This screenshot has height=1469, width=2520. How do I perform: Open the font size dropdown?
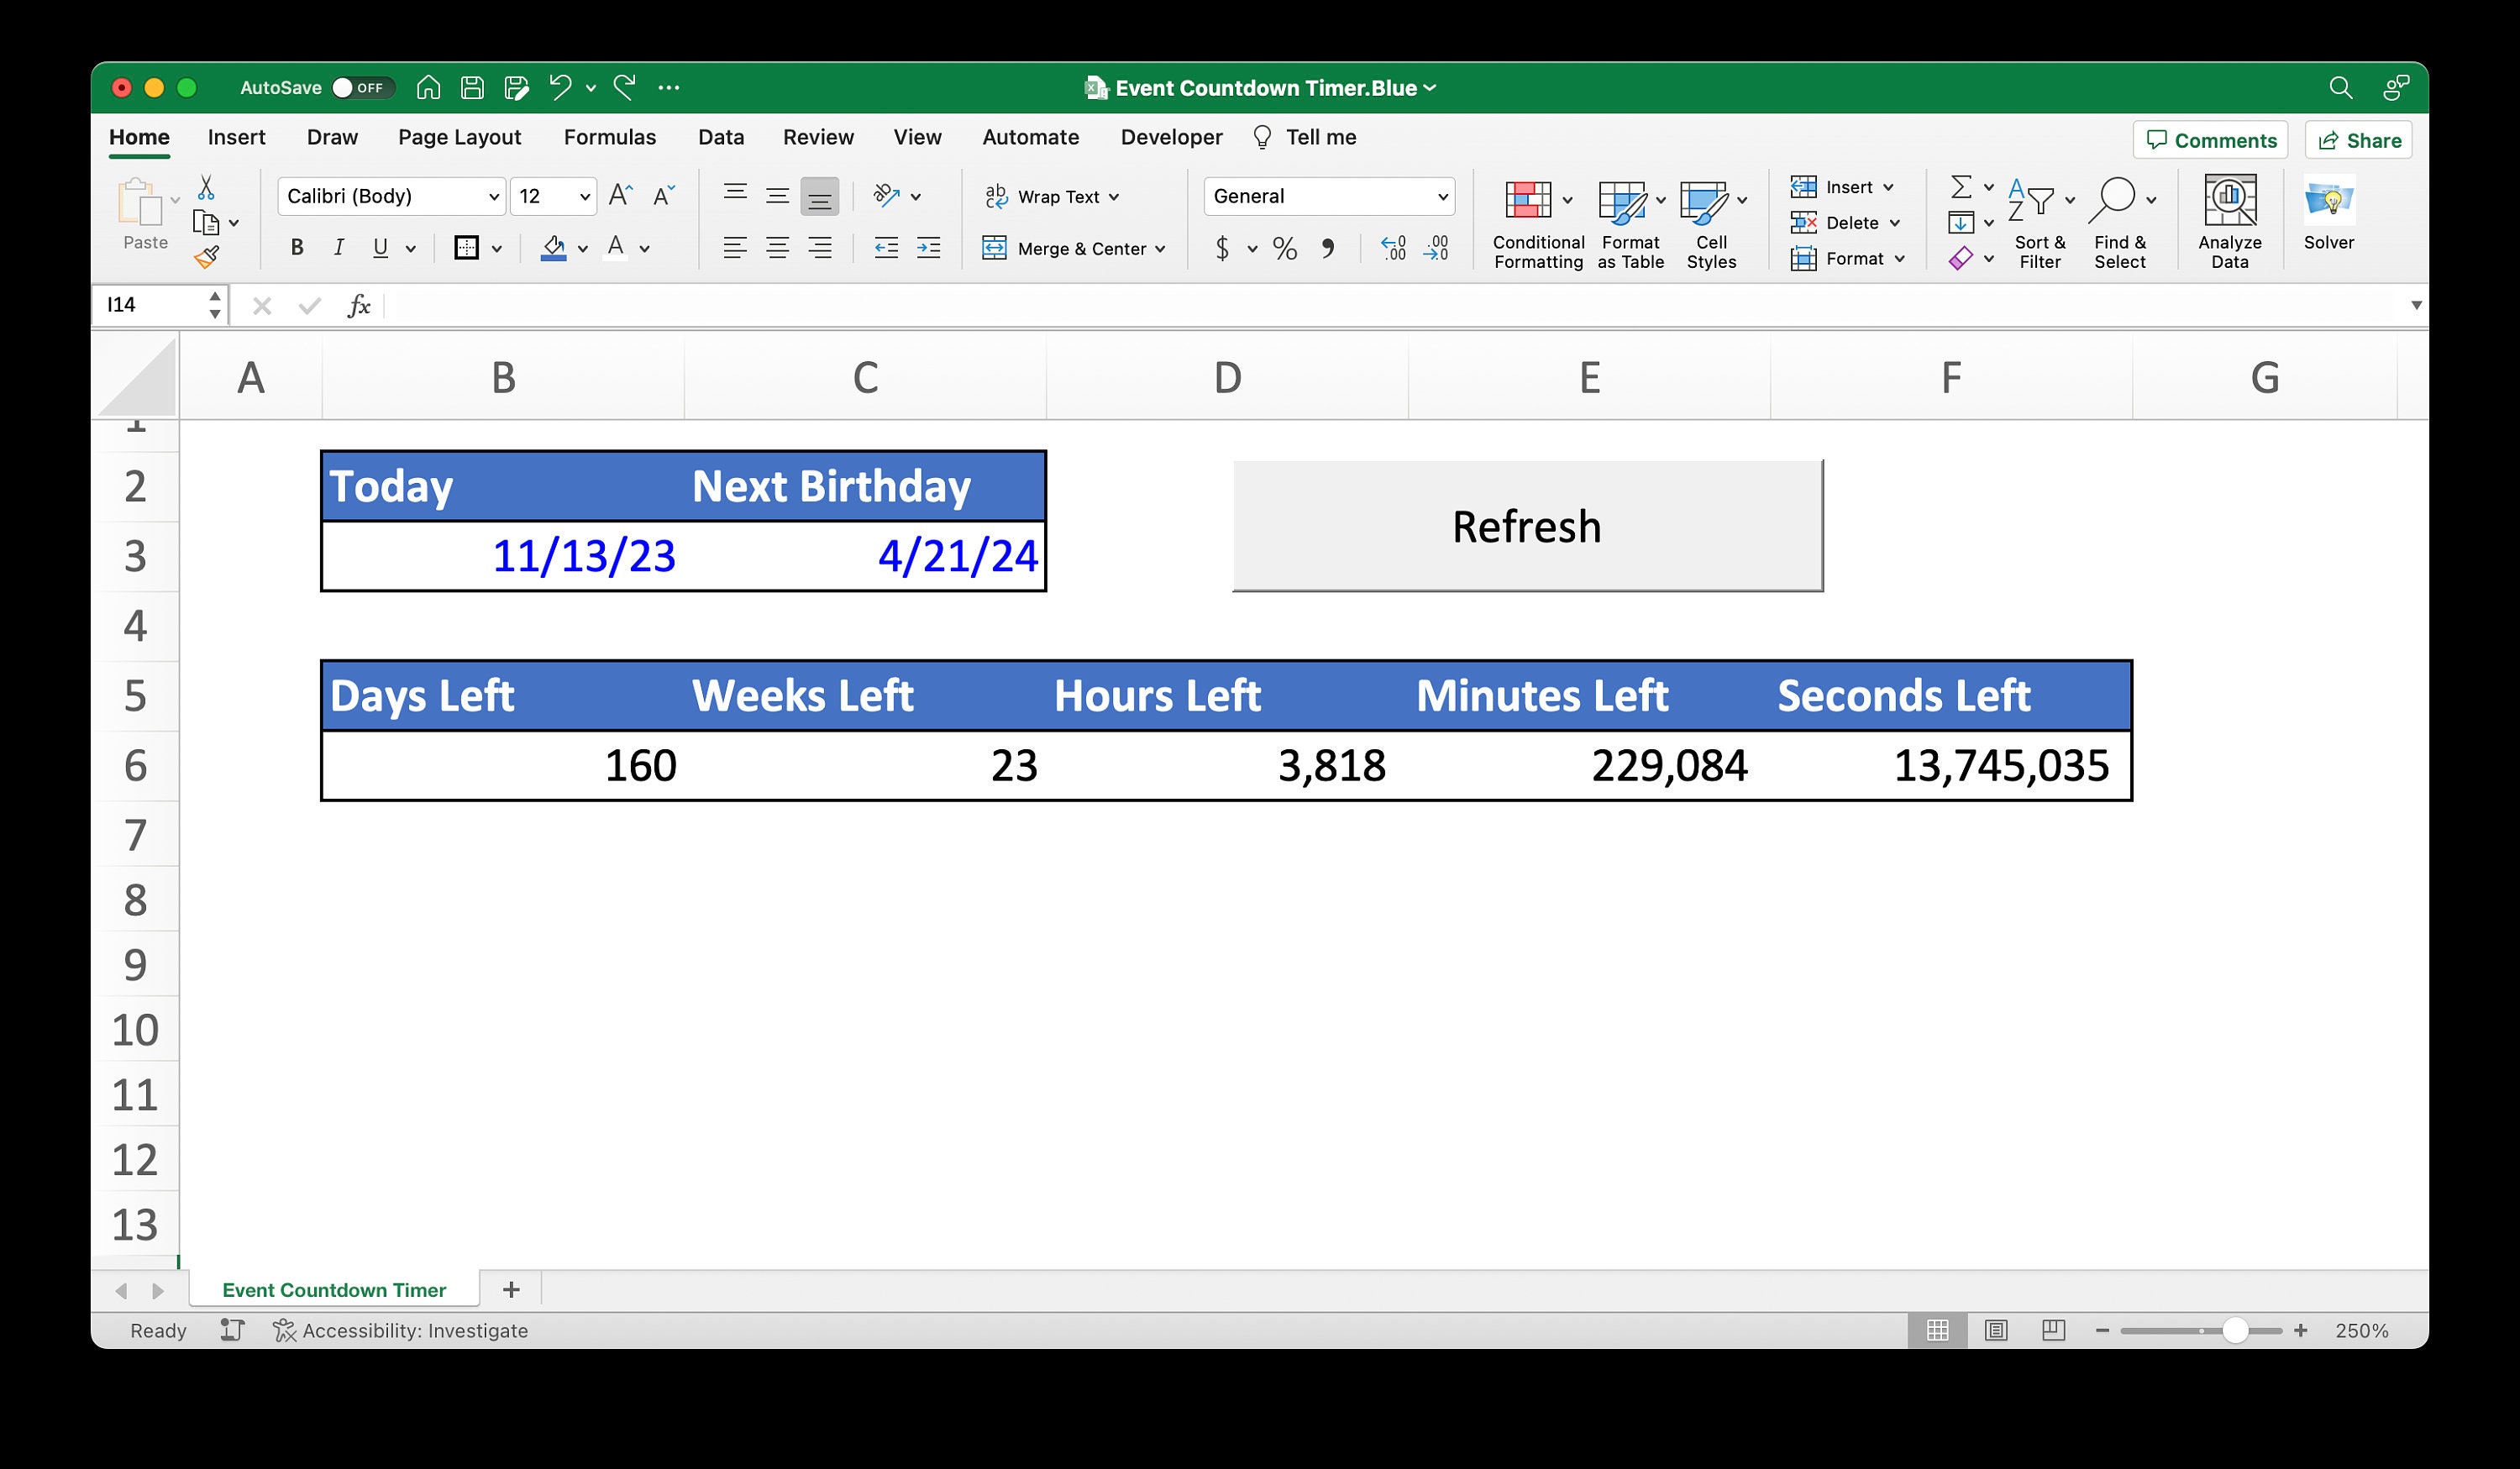(x=581, y=196)
